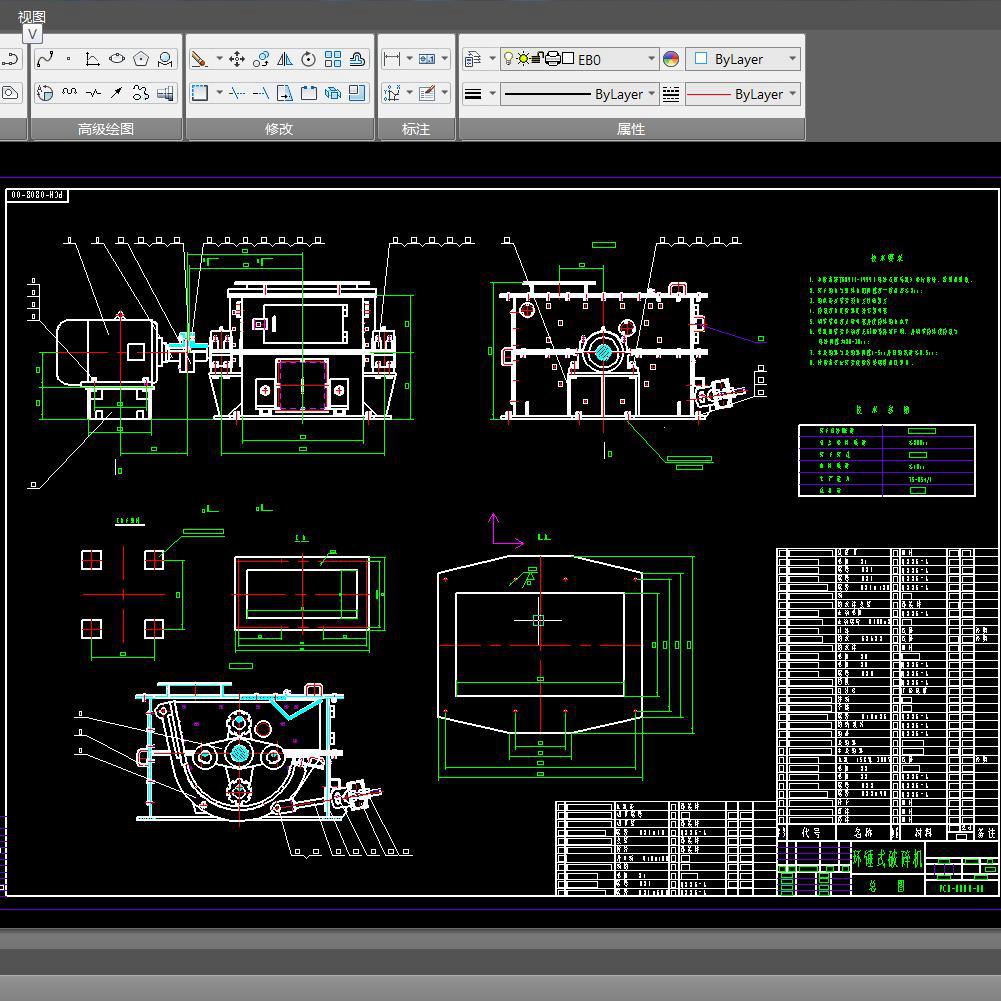Toggle freeze sun icon for layer EB0
Screen dimensions: 1001x1001
pos(522,59)
